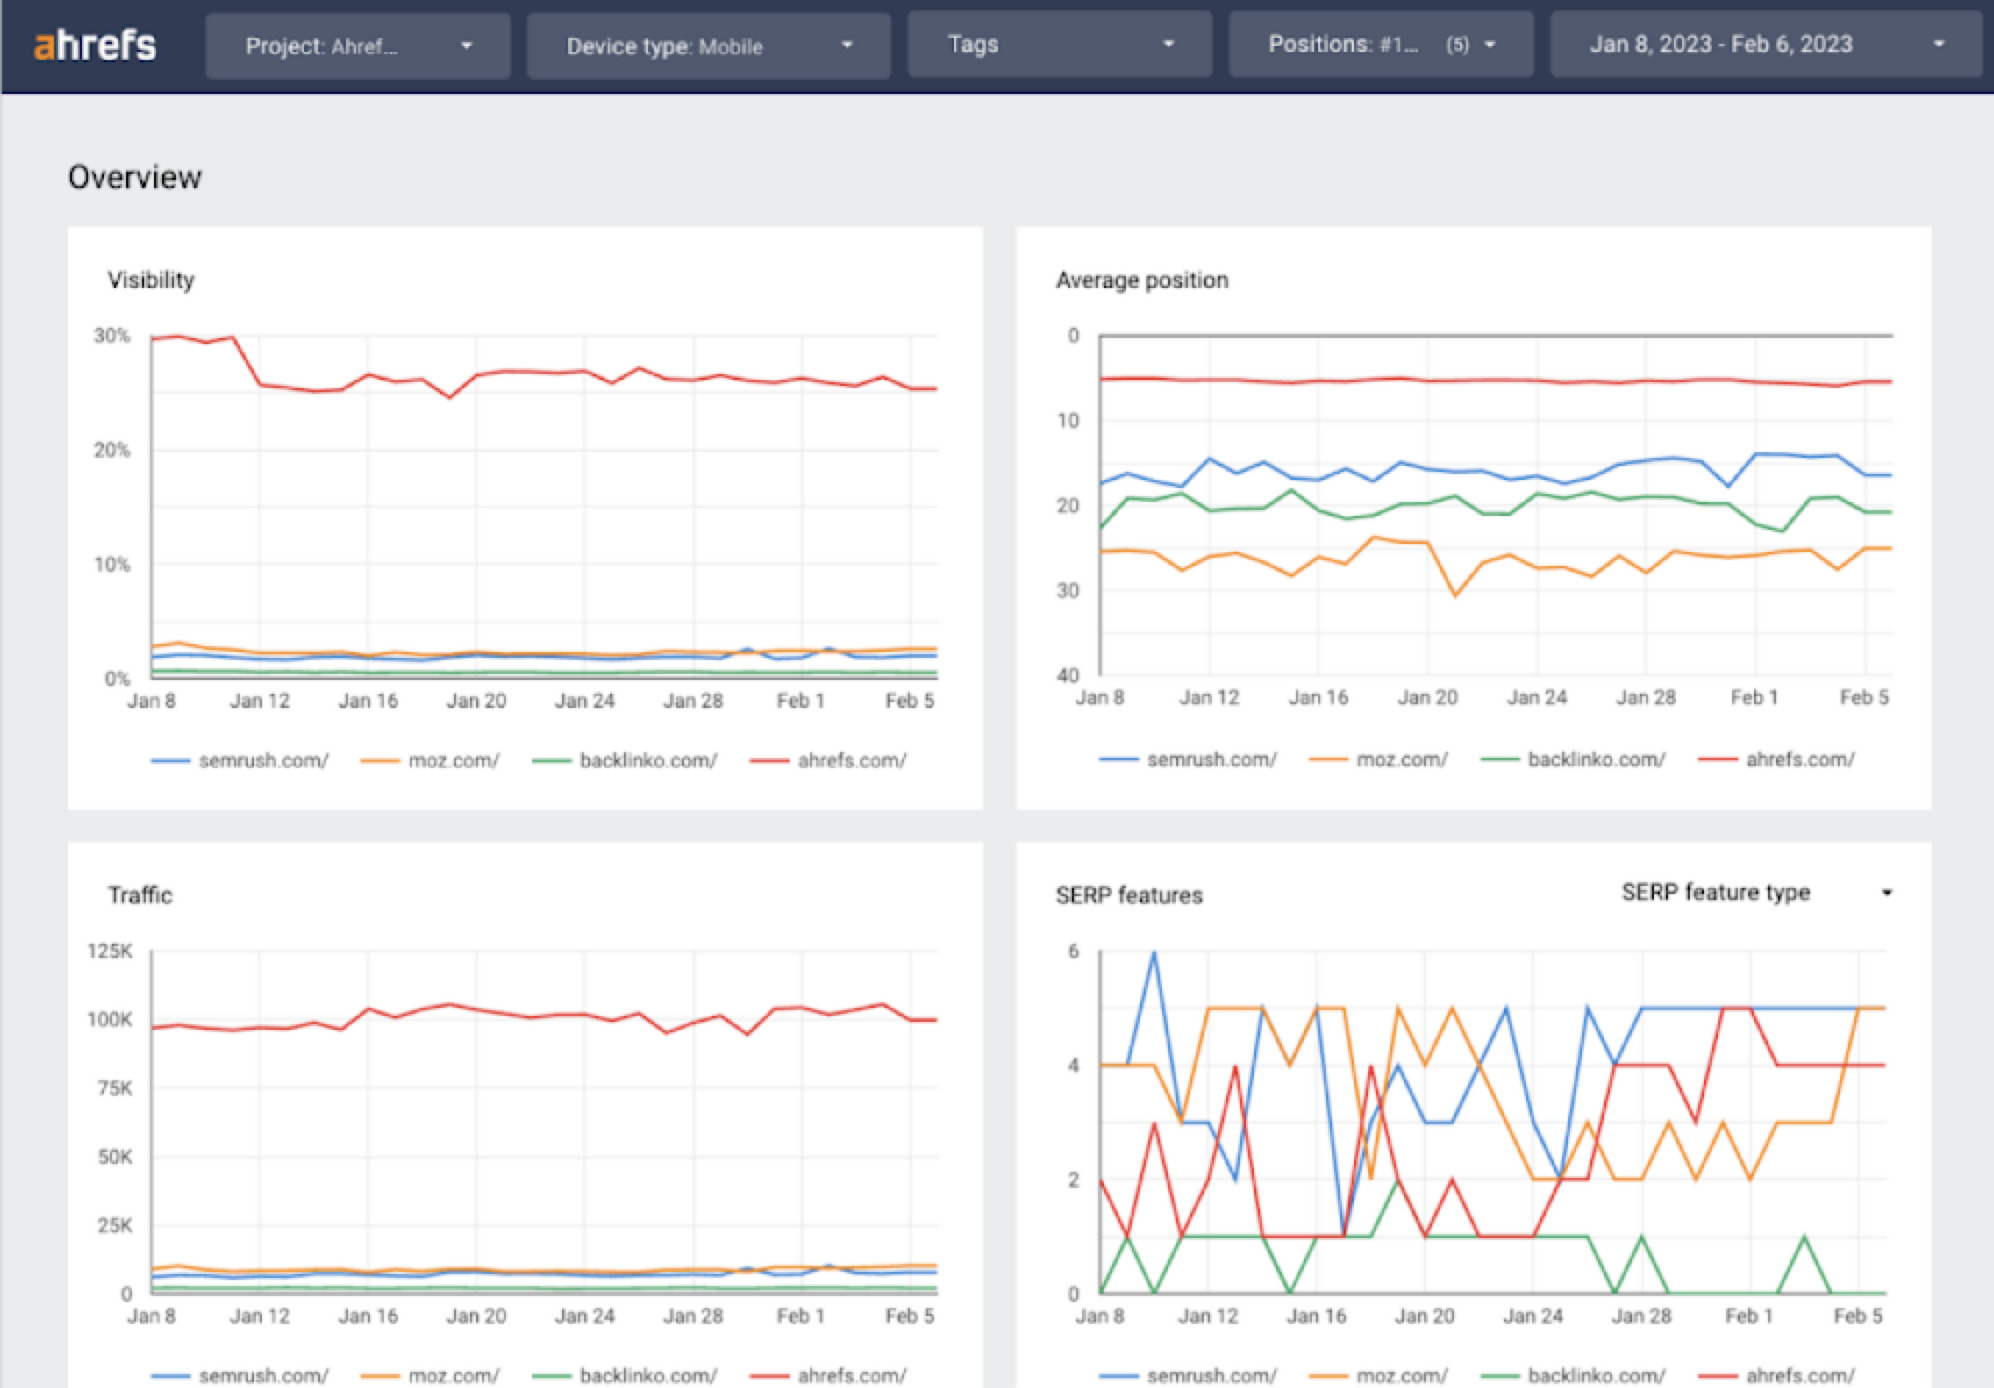Toggle semrush.com/ in the SERP features legend
Screen dimensions: 1994x1388
(1214, 1375)
